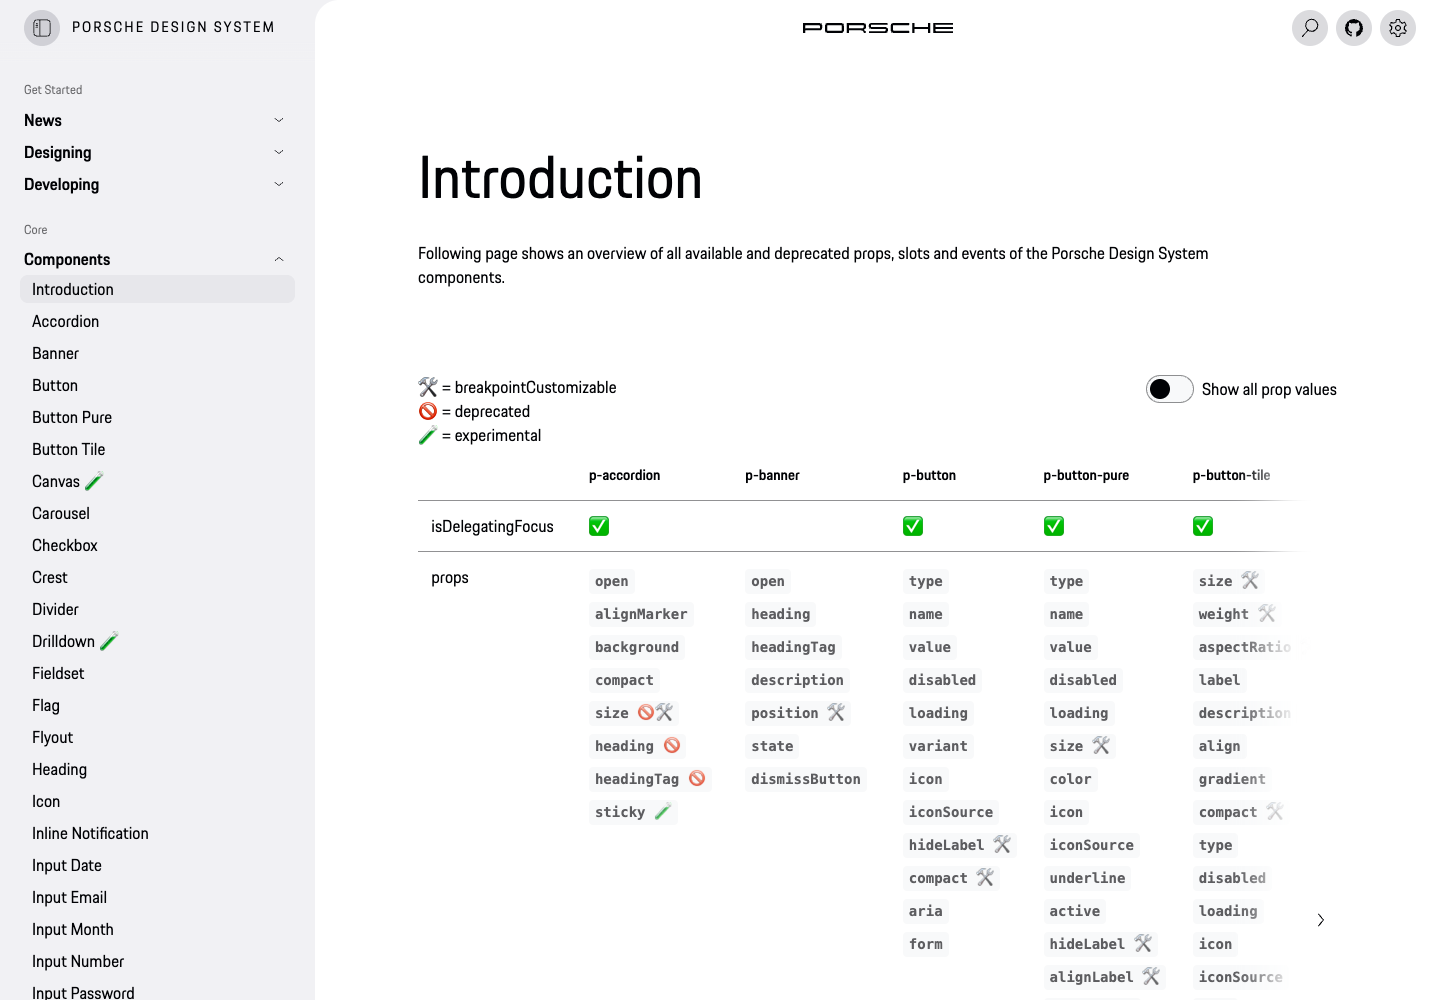
Task: Collapse the Components section chevron
Action: 279,259
